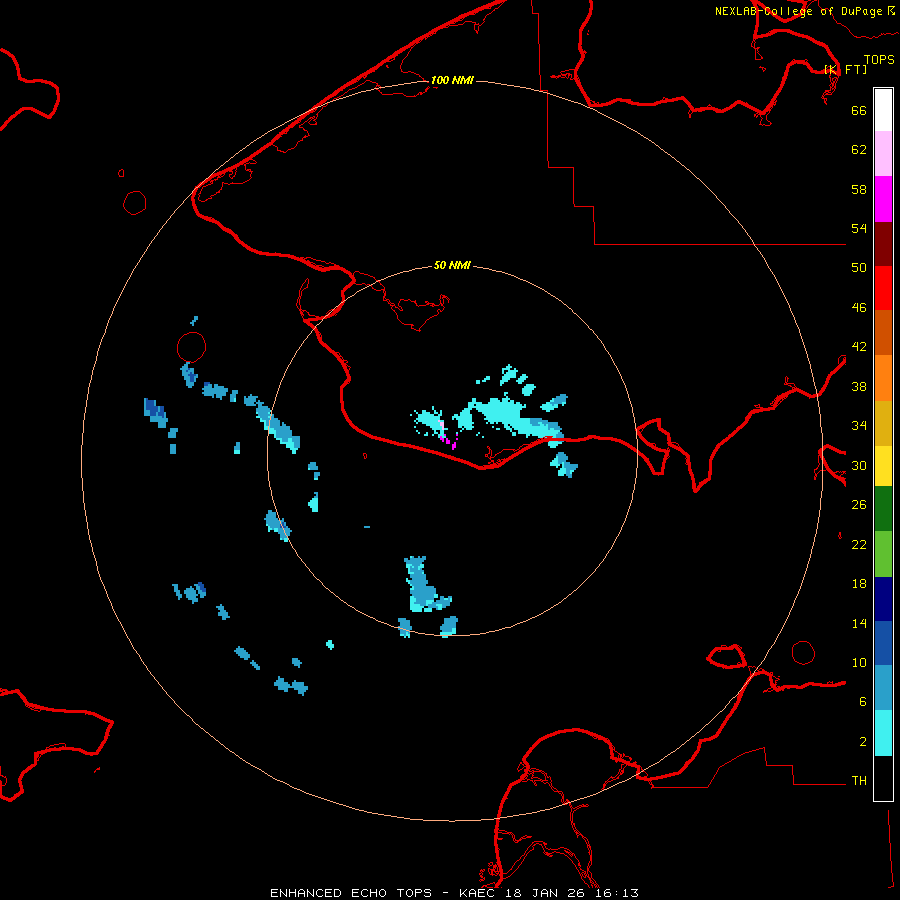Click the legend value 58
900x900 pixels.
859,189
